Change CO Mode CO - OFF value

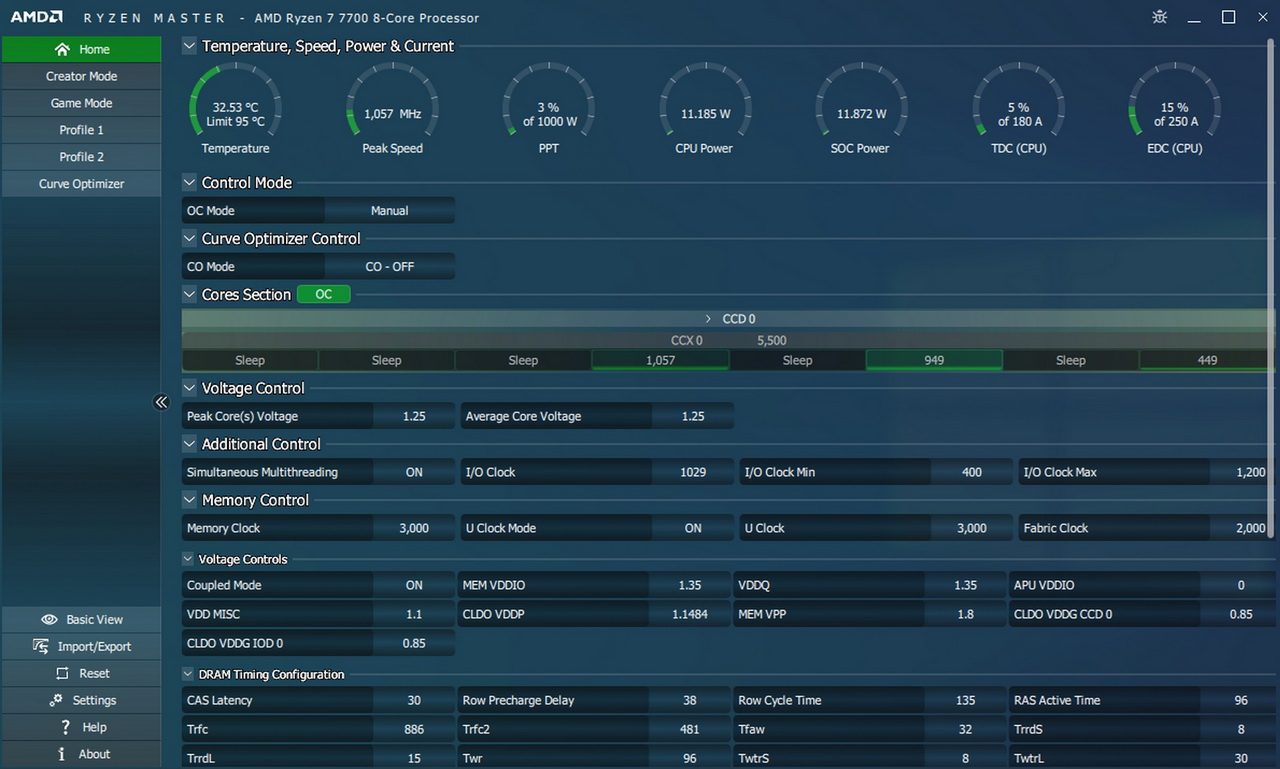(389, 267)
